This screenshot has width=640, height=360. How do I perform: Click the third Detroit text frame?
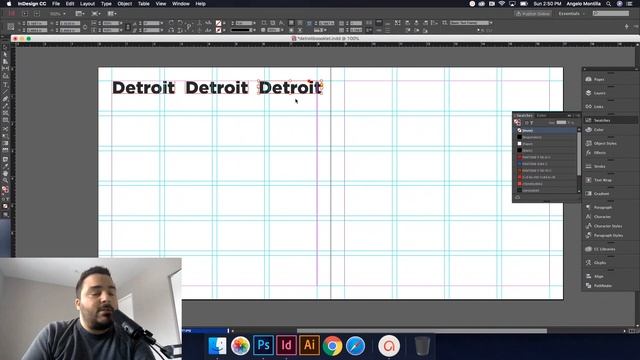click(290, 87)
